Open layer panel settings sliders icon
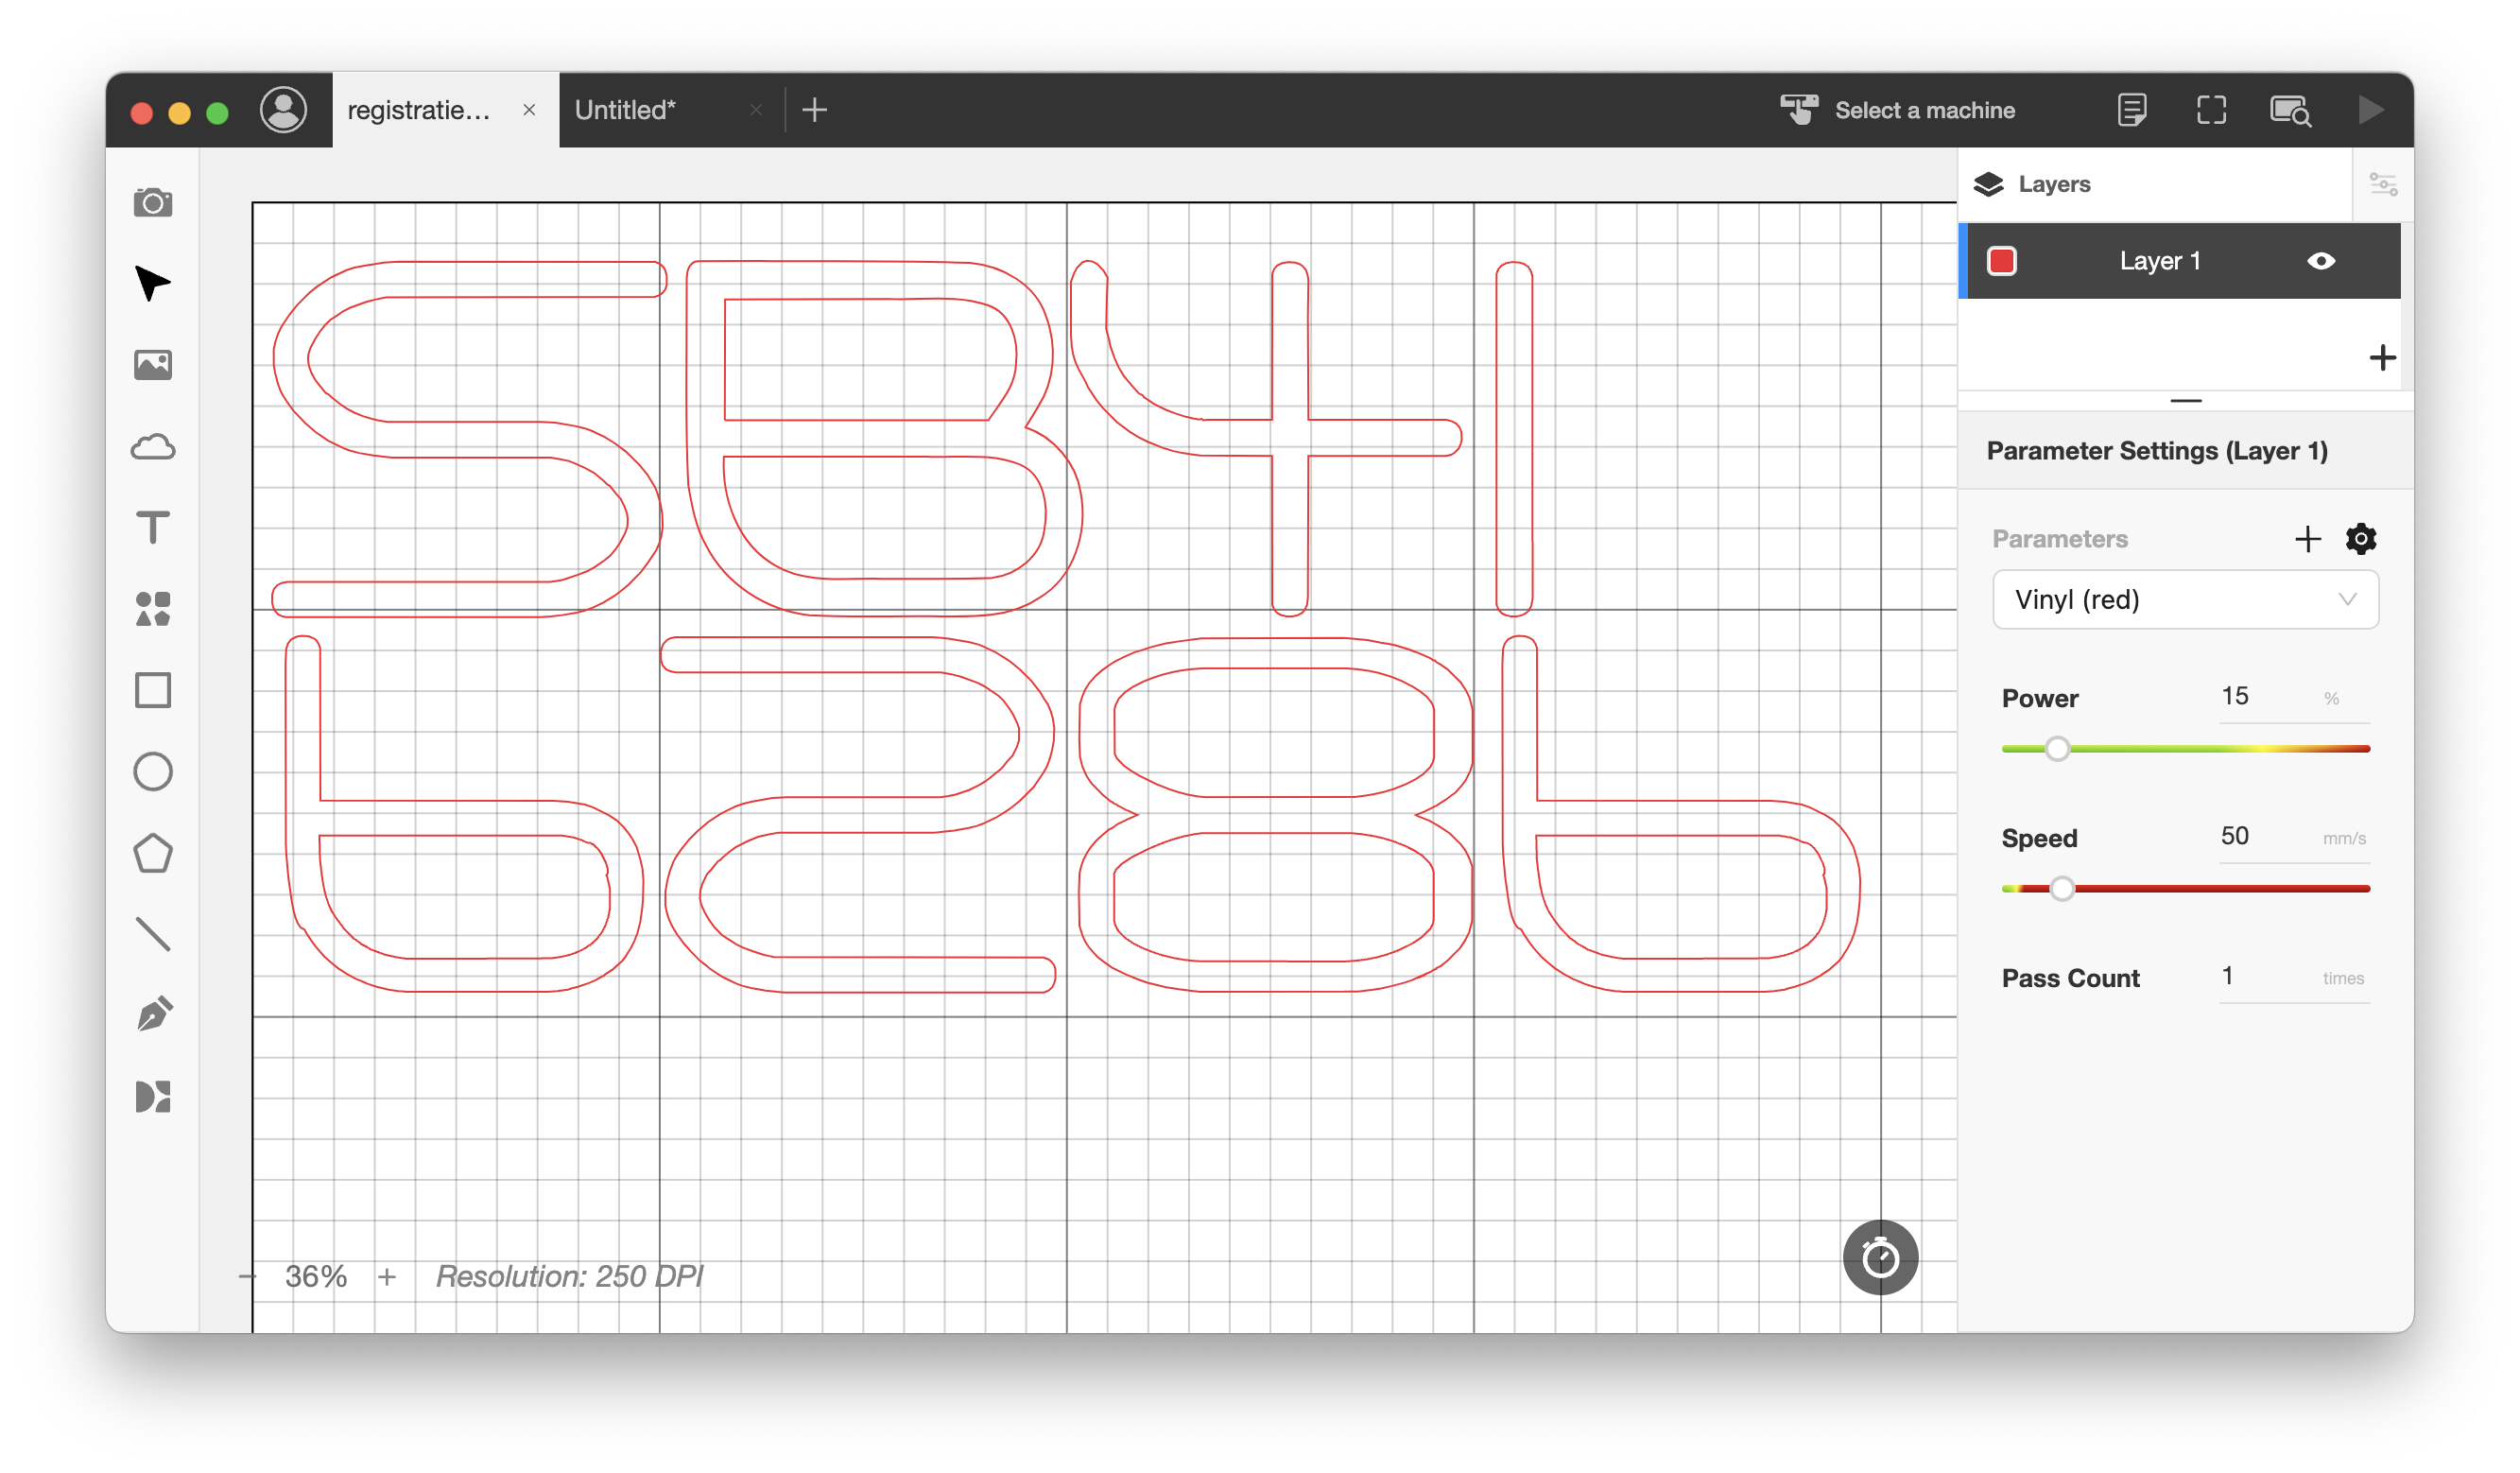The image size is (2520, 1473). pyautogui.click(x=2384, y=184)
